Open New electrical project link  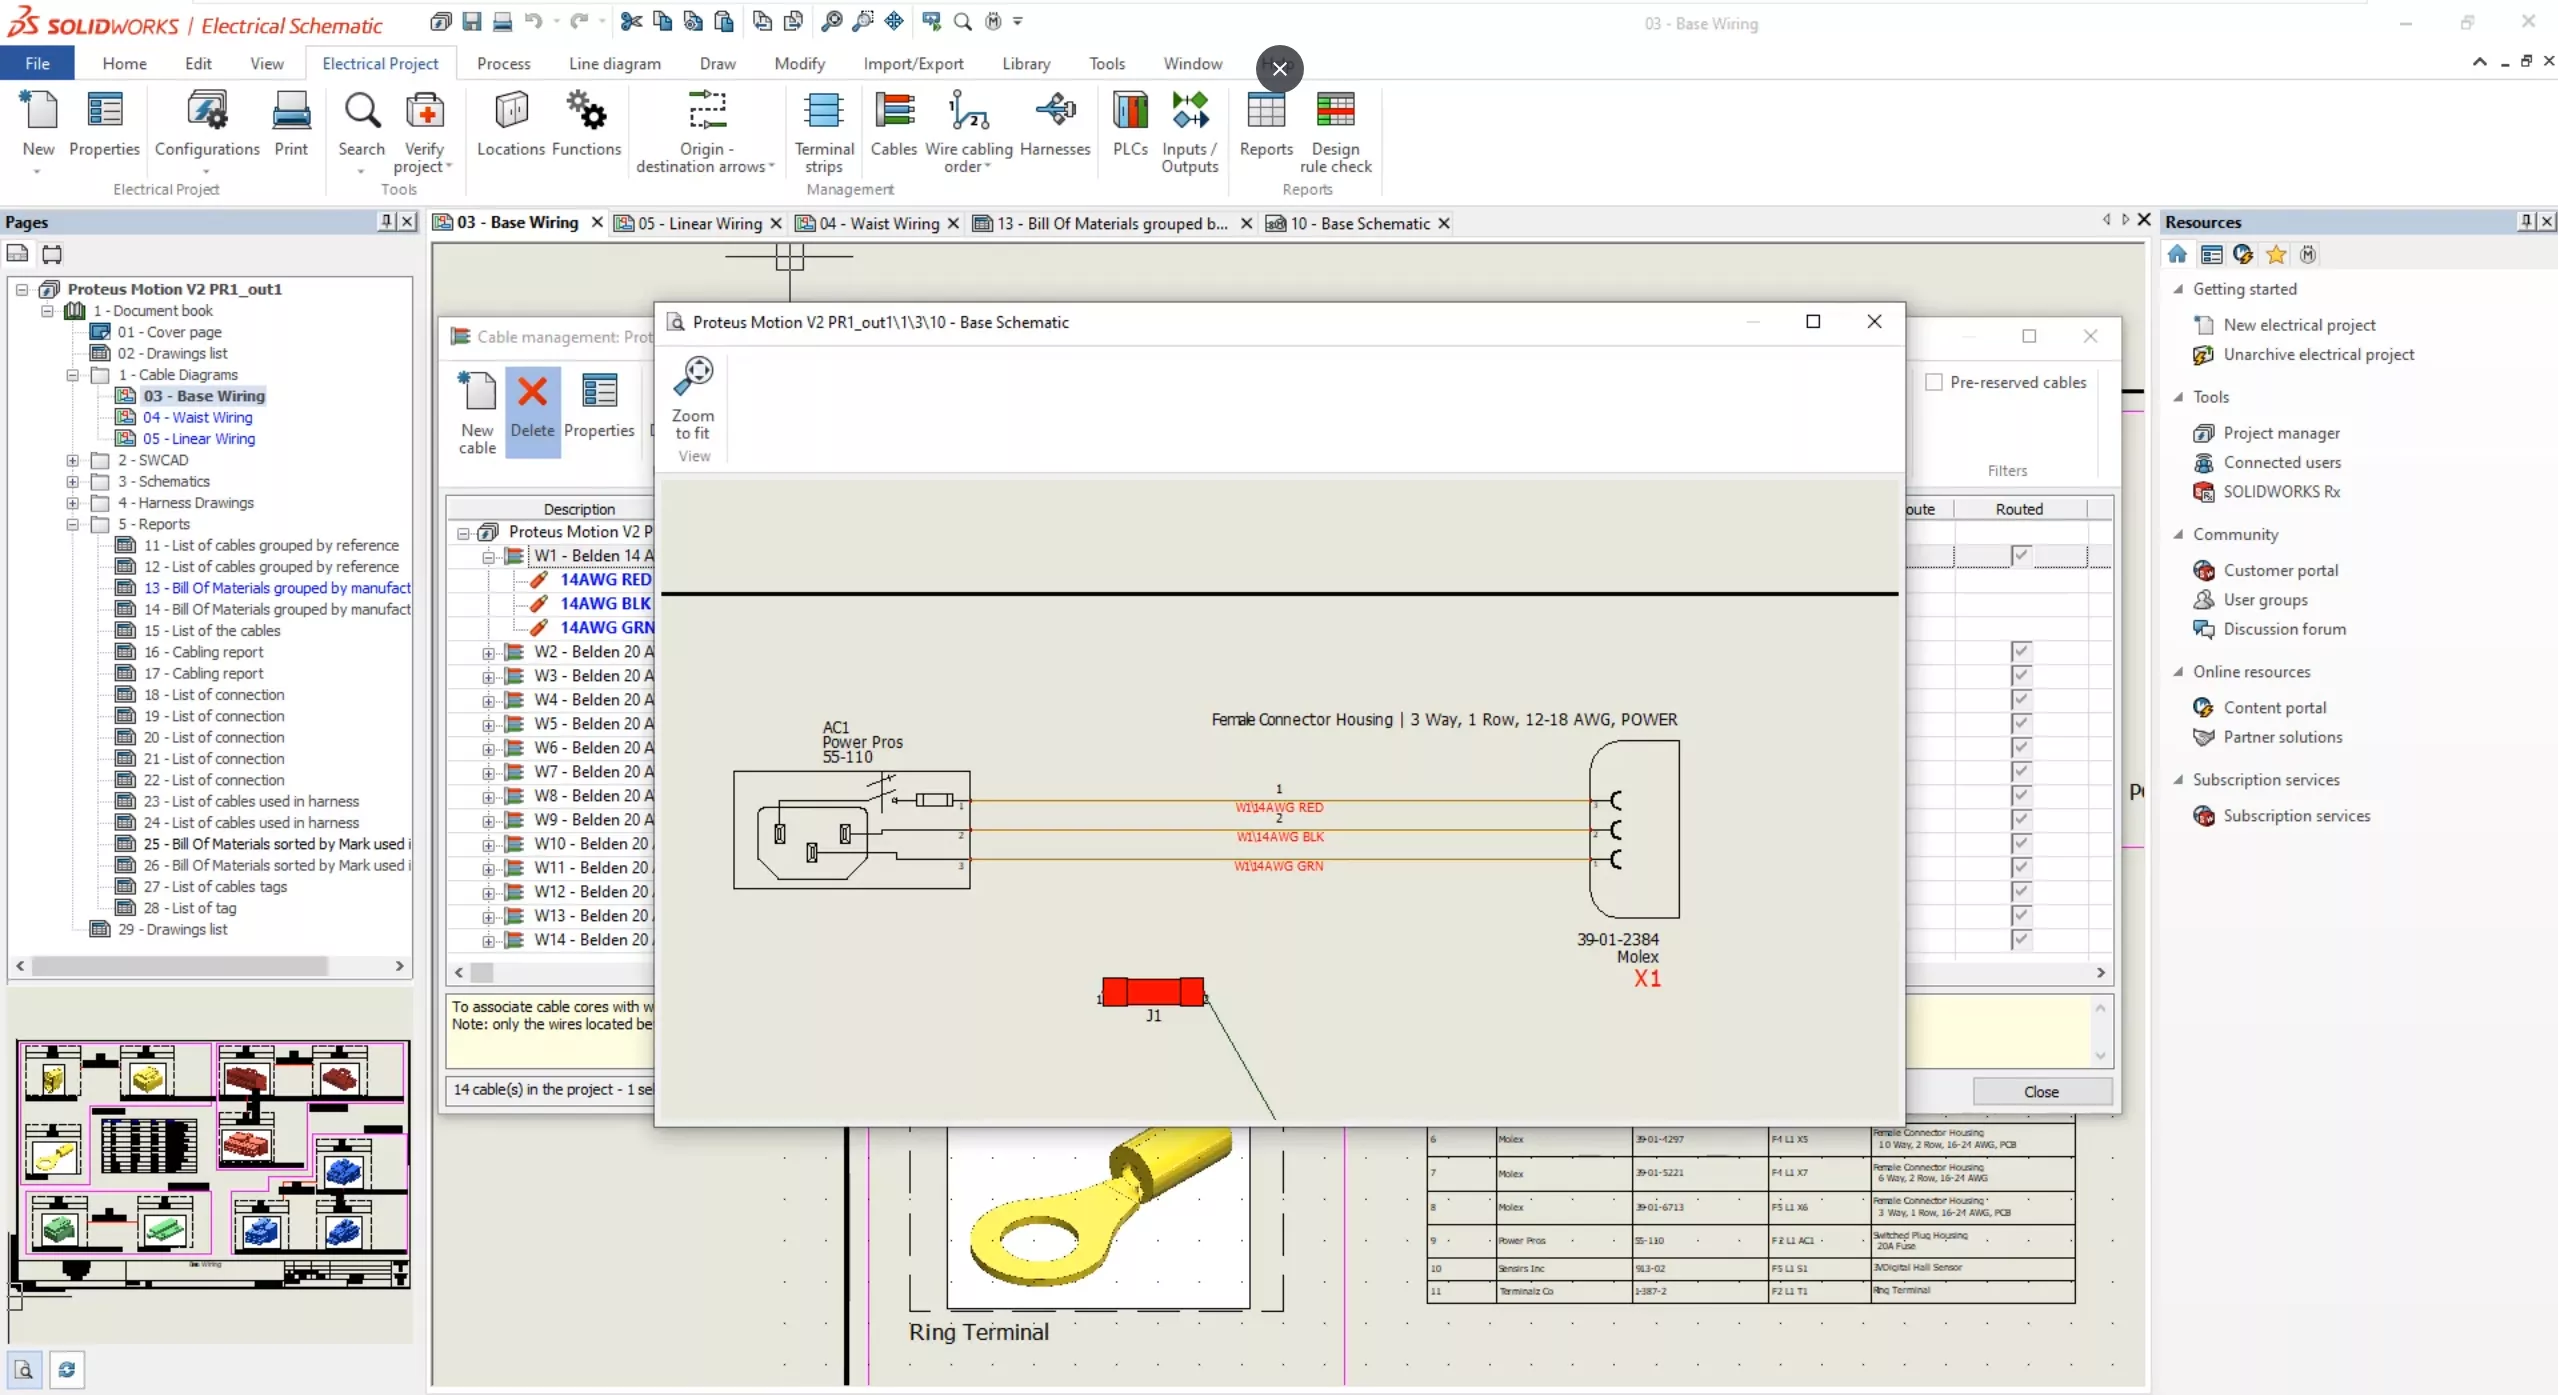2299,325
